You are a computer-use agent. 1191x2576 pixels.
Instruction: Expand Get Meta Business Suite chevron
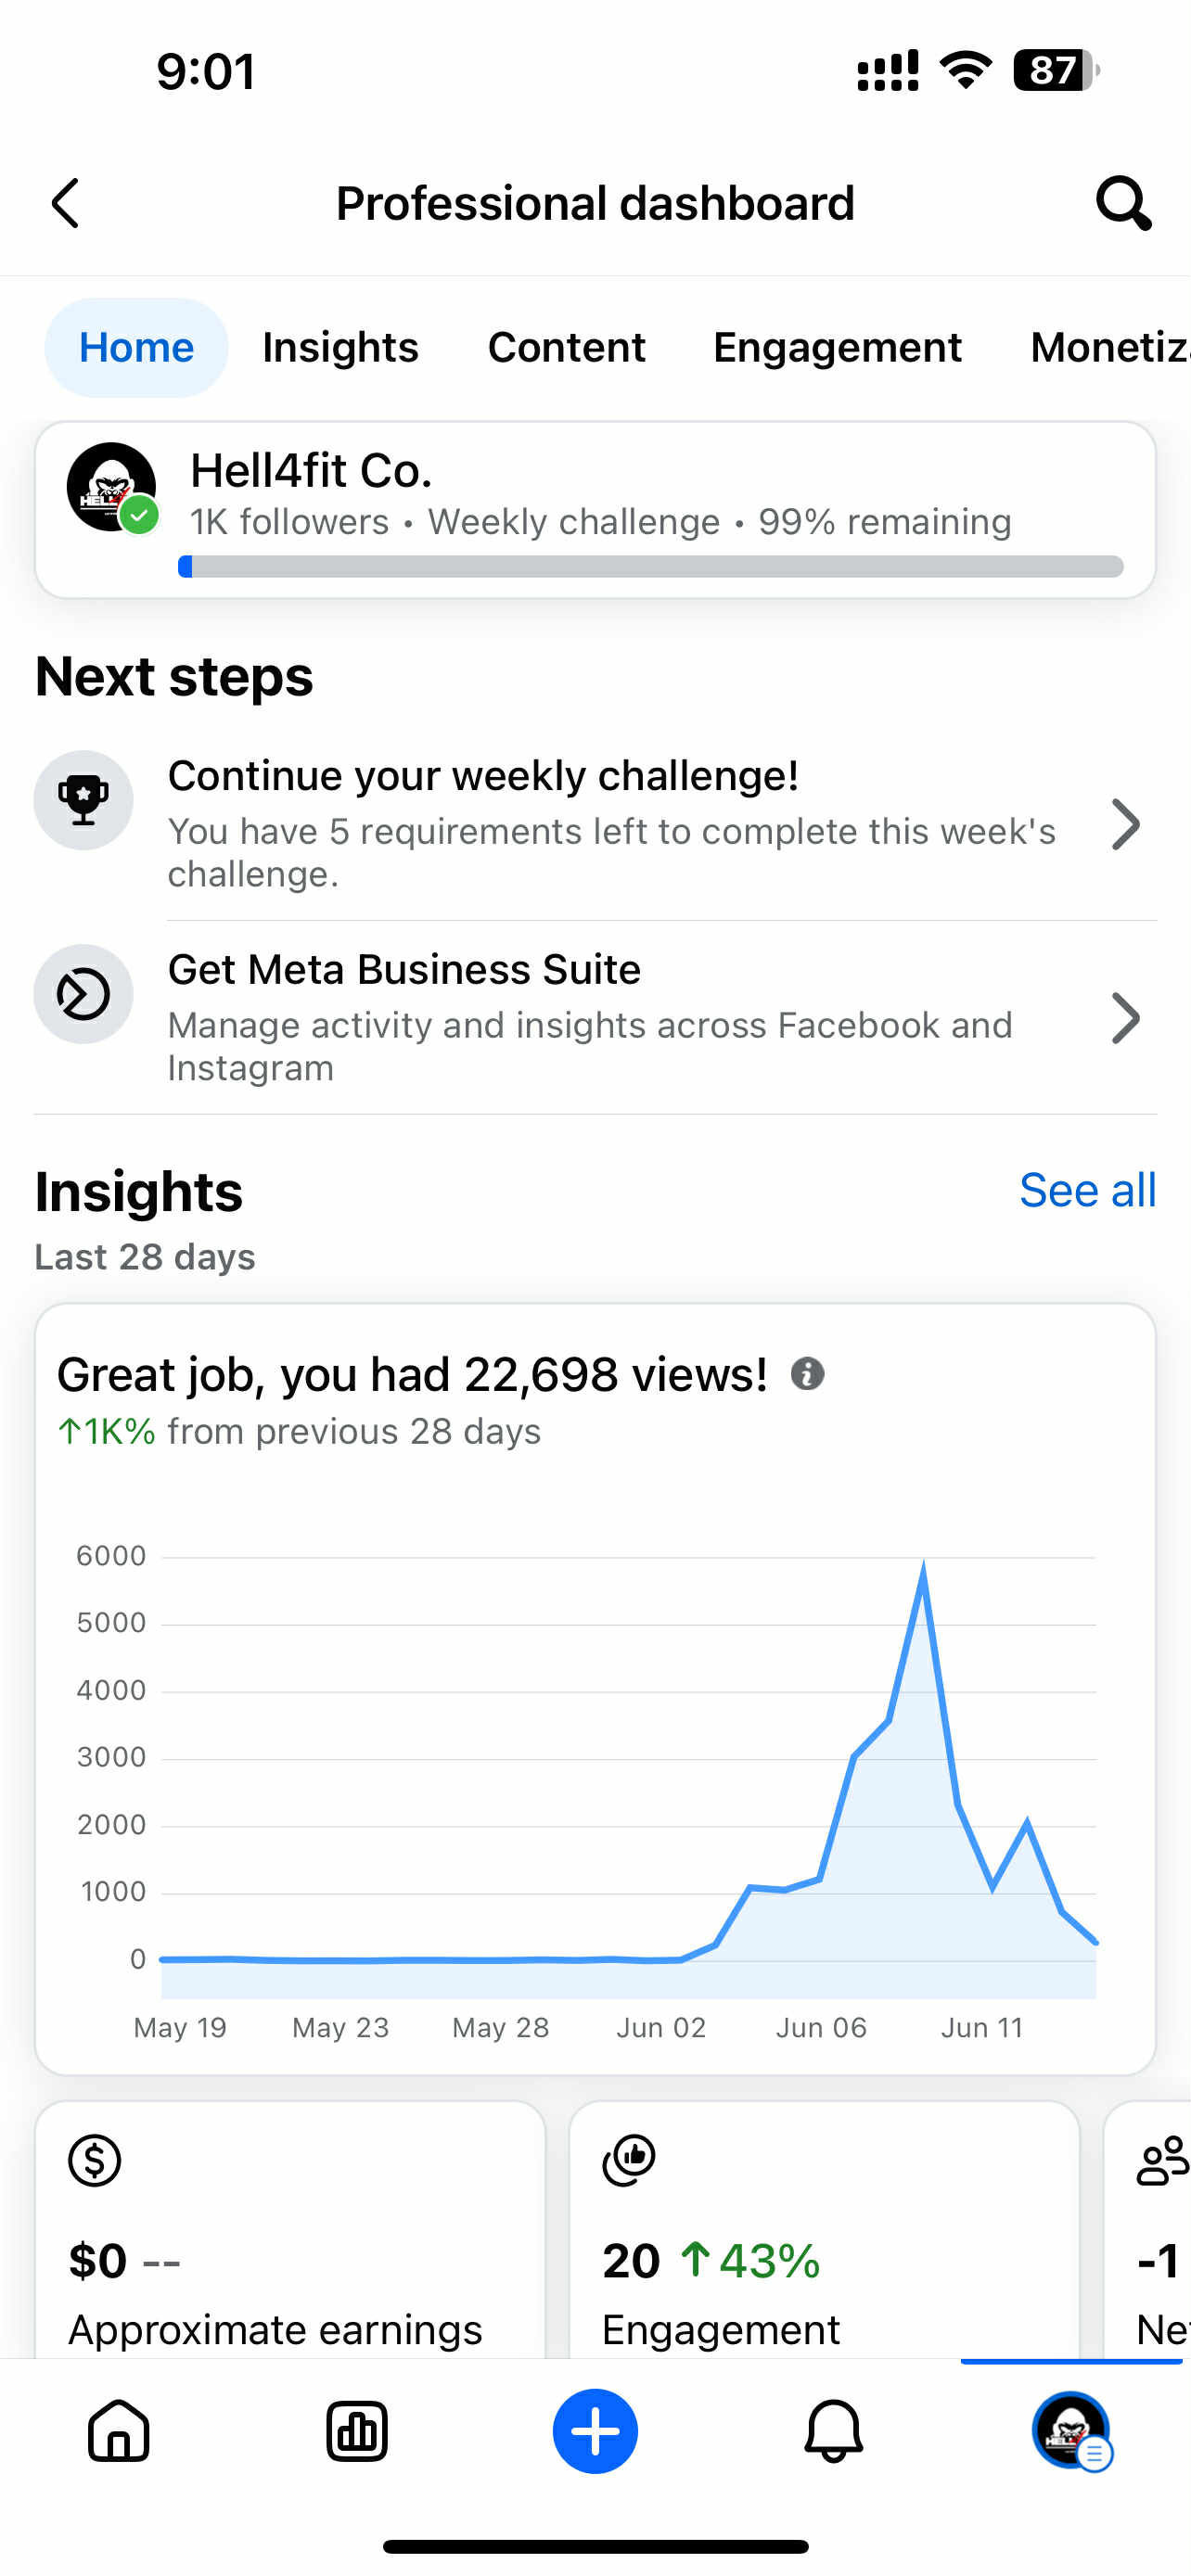tap(1126, 1018)
